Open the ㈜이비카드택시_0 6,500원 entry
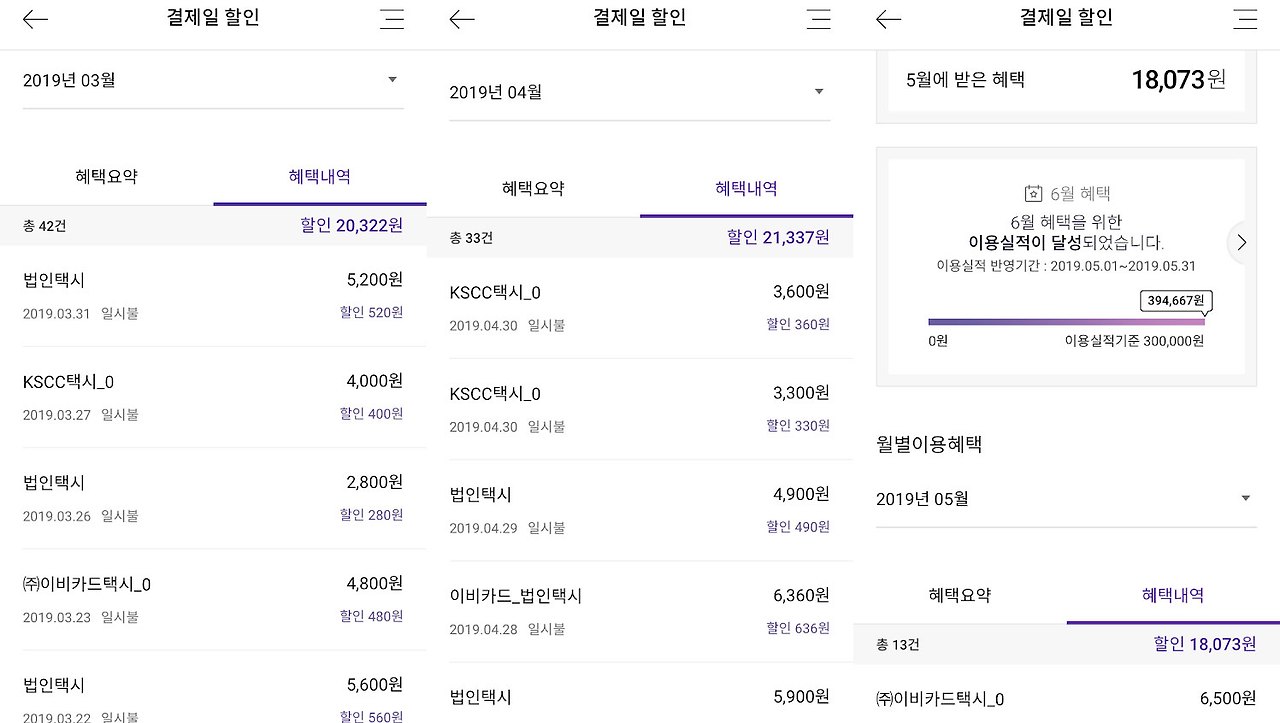This screenshot has height=723, width=1280. tap(1066, 699)
